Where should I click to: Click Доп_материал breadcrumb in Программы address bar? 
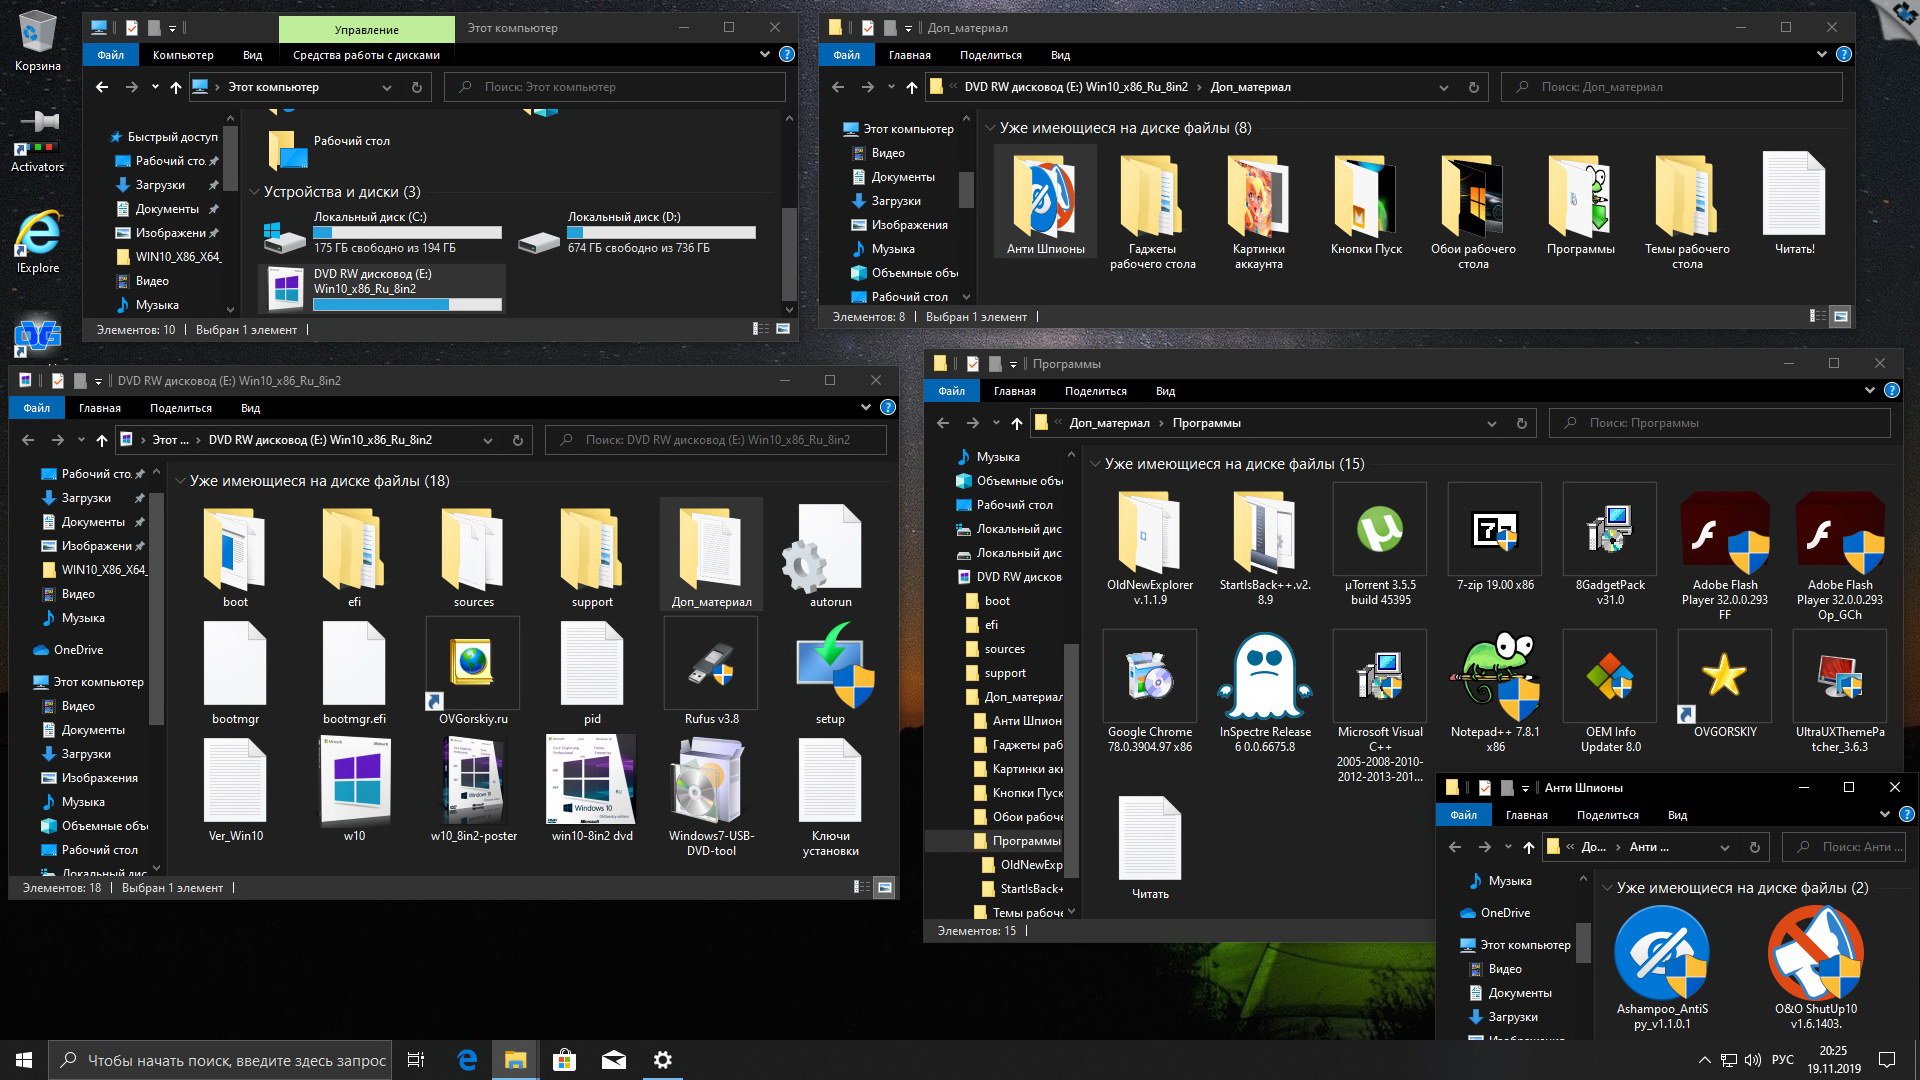[1109, 423]
